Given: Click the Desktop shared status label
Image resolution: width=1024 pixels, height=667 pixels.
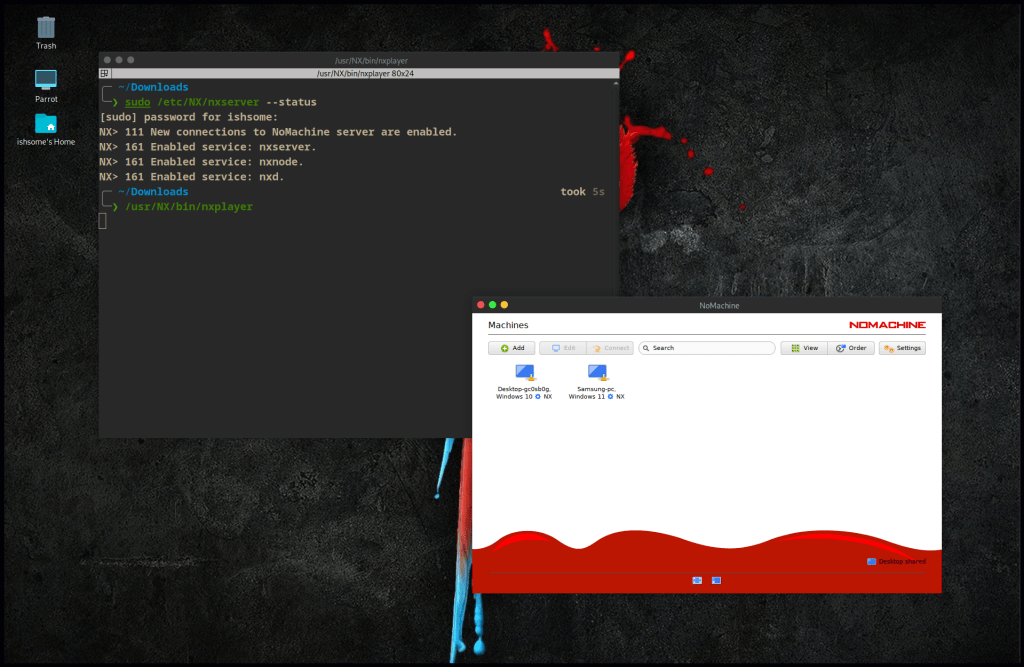Looking at the screenshot, I should pos(896,561).
